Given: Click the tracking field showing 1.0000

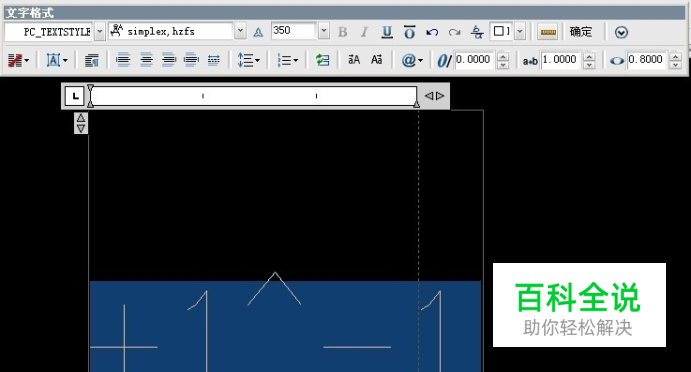Looking at the screenshot, I should pos(561,60).
